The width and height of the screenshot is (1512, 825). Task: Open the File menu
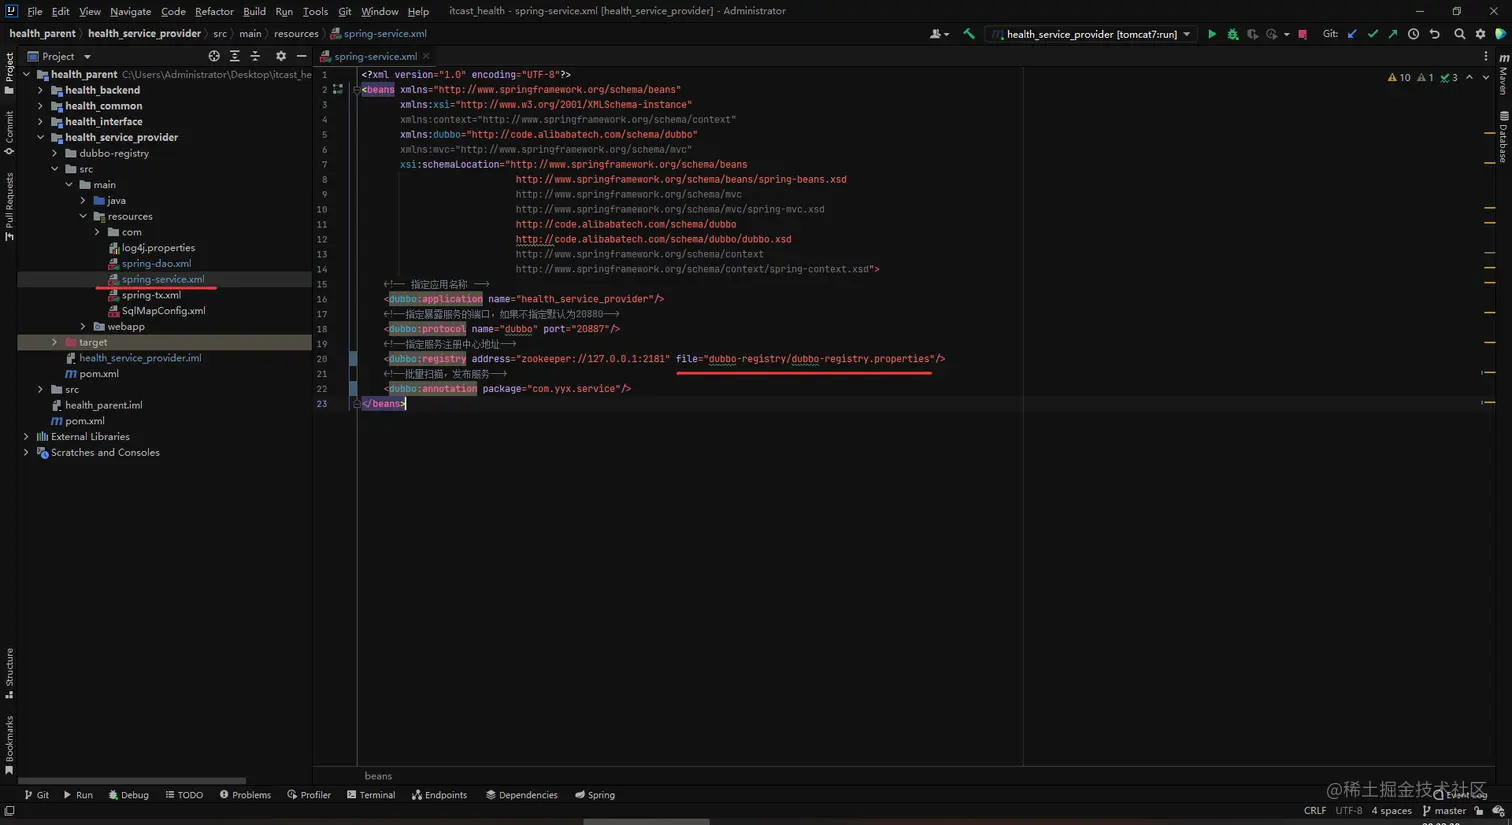[35, 11]
